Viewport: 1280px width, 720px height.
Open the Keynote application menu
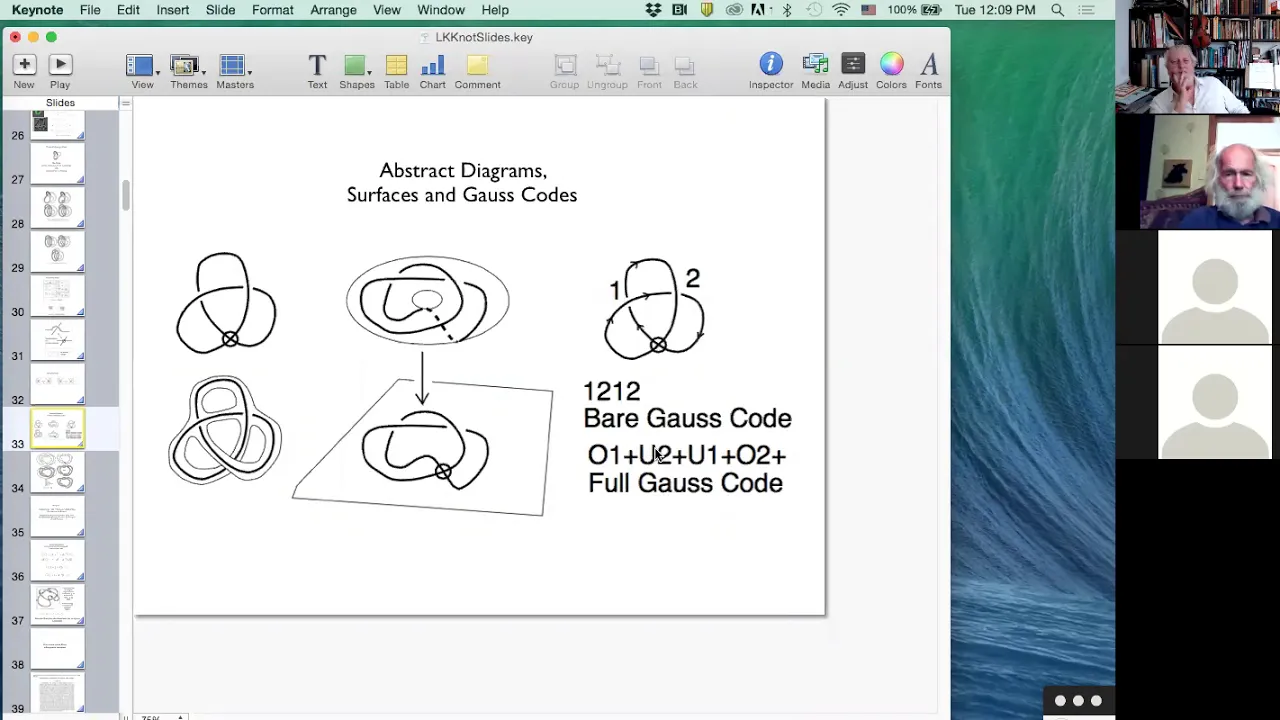coord(37,10)
